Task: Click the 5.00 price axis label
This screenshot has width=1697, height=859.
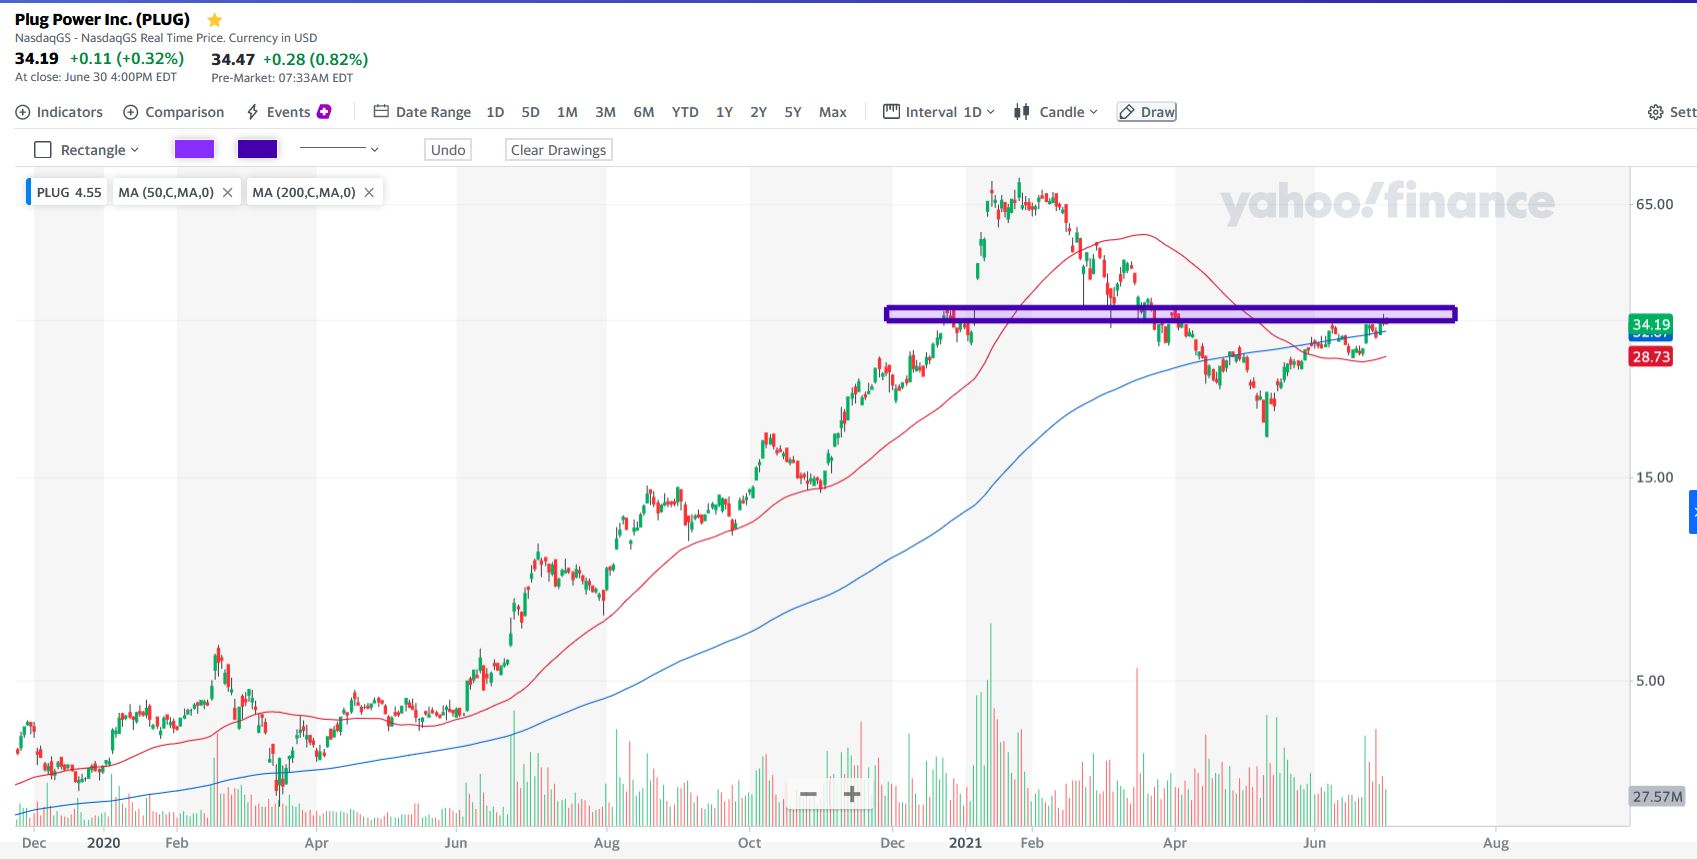Action: (1650, 681)
